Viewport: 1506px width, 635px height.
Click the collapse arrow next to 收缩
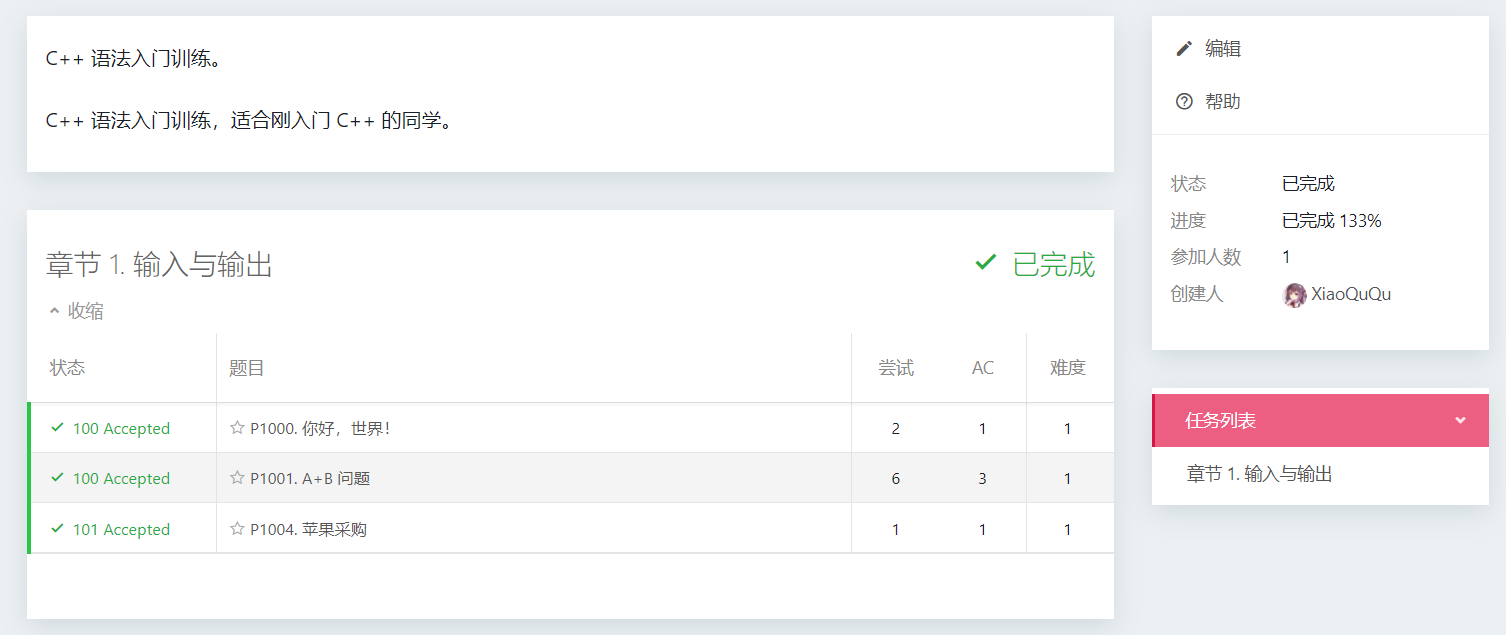click(54, 310)
